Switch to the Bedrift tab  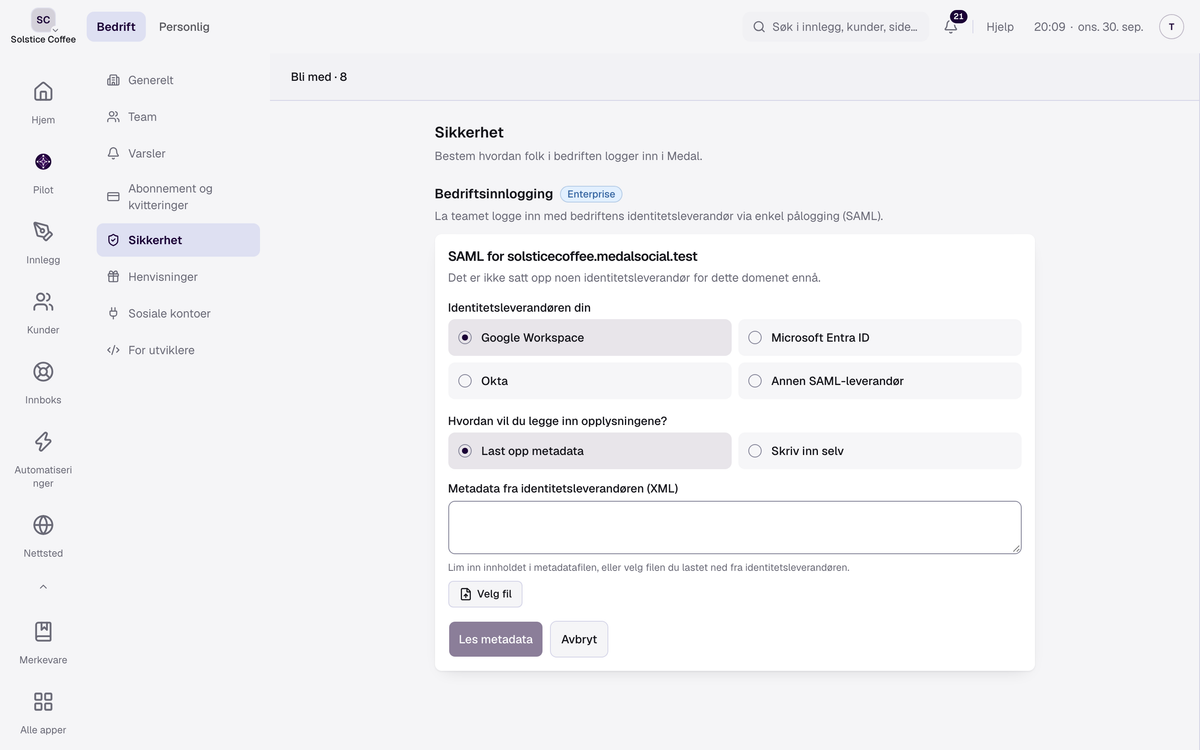pyautogui.click(x=116, y=27)
